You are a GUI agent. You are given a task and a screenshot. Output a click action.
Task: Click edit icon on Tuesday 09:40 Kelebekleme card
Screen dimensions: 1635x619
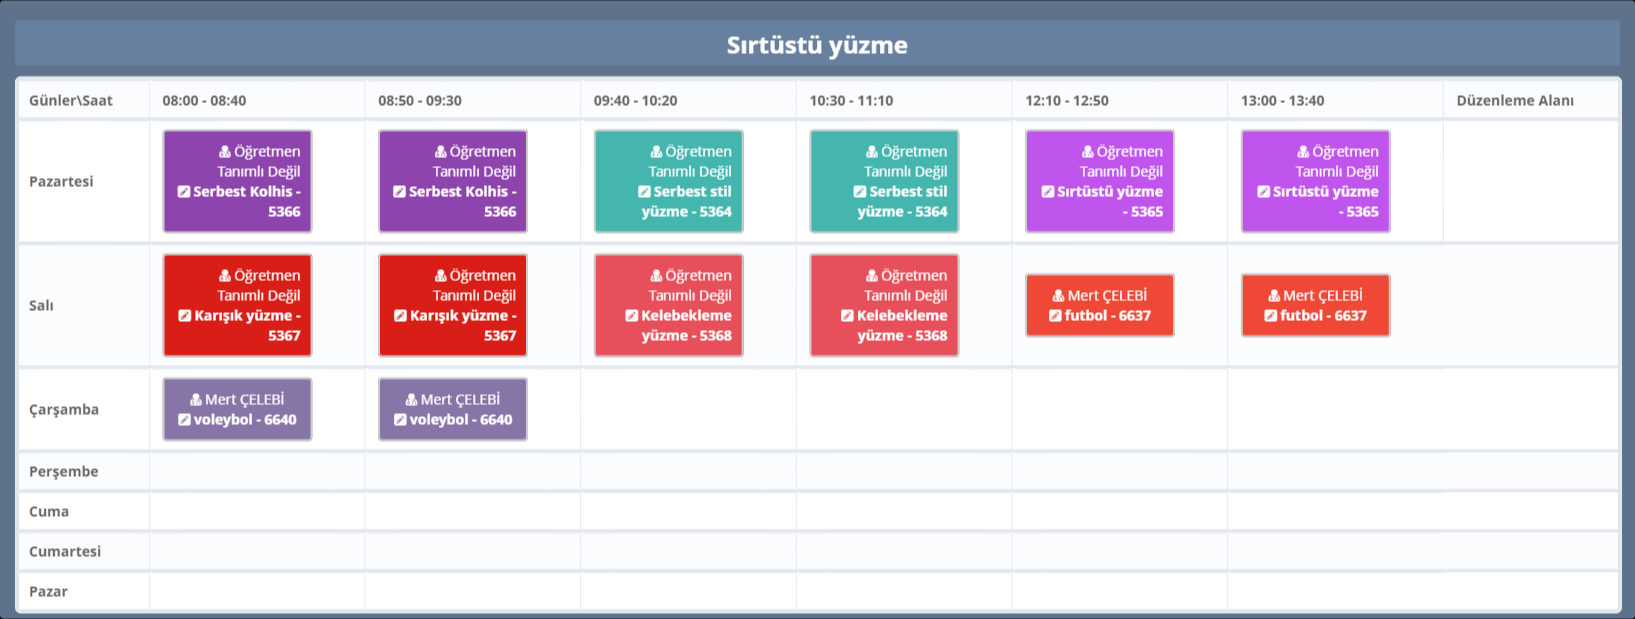[x=632, y=316]
